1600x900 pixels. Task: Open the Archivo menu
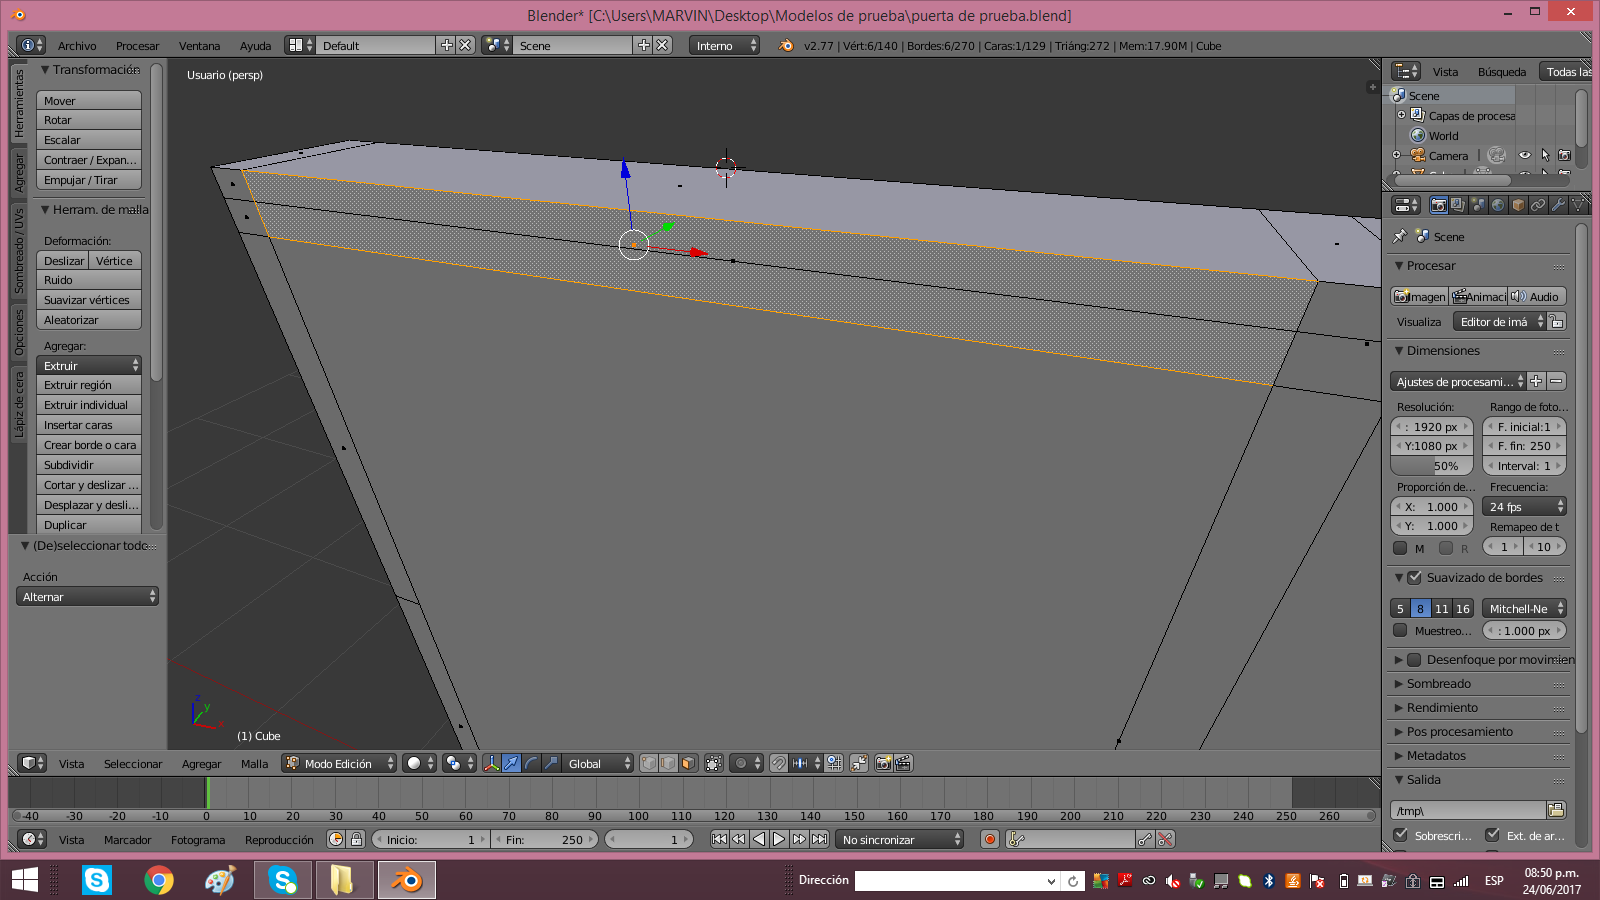pyautogui.click(x=77, y=46)
